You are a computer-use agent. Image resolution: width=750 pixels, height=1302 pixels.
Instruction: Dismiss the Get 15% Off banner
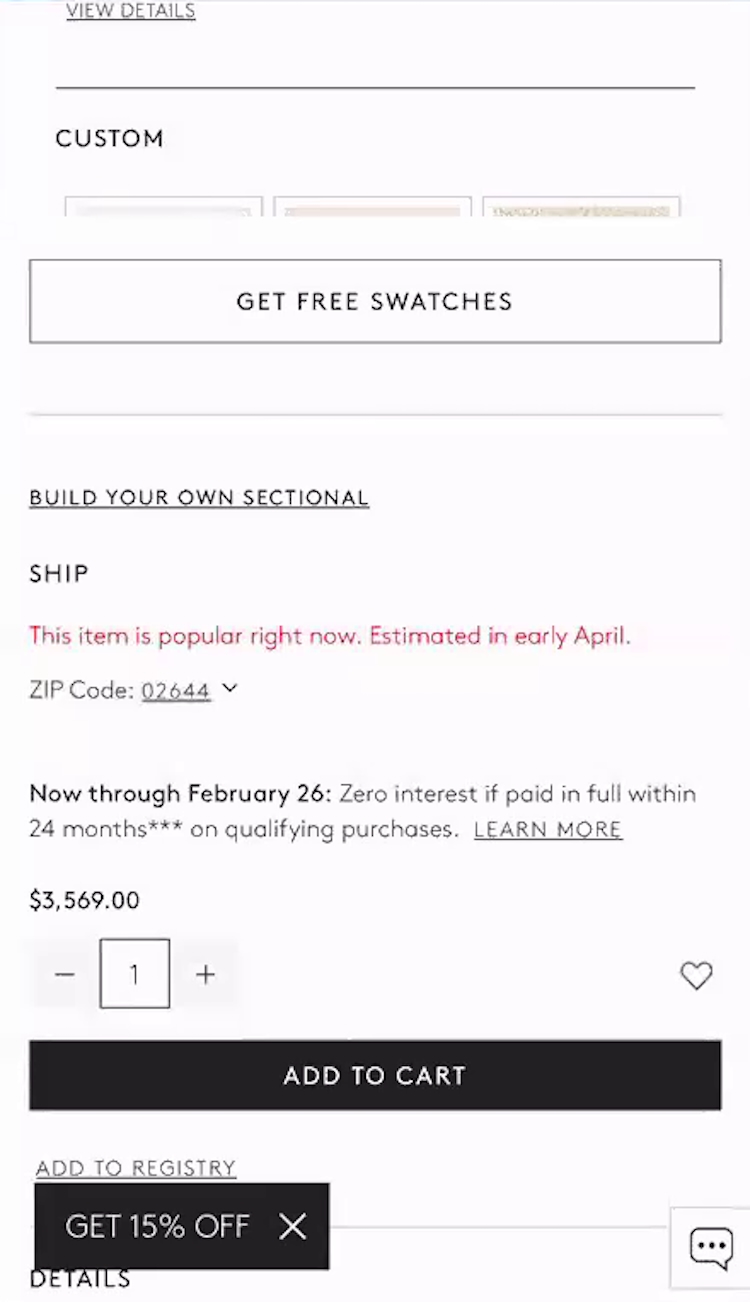(x=293, y=1226)
